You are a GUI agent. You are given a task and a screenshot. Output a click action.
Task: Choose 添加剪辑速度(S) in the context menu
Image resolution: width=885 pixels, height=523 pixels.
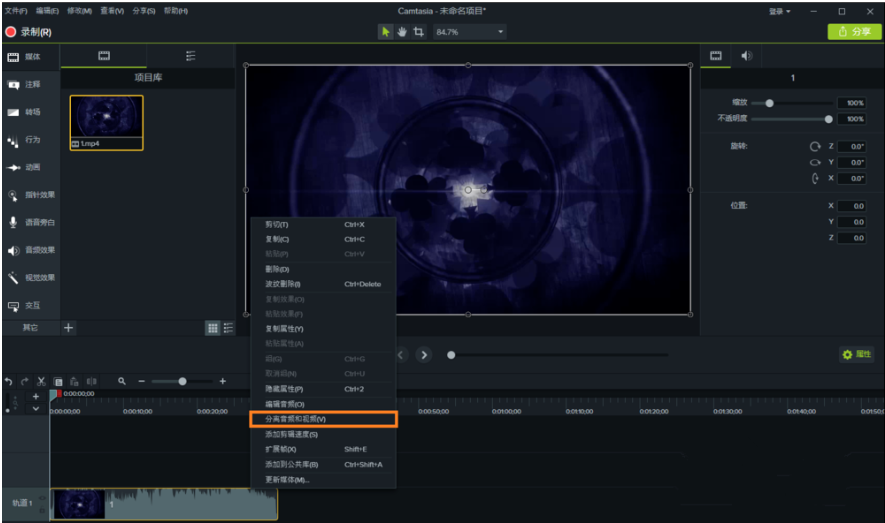[x=323, y=434]
